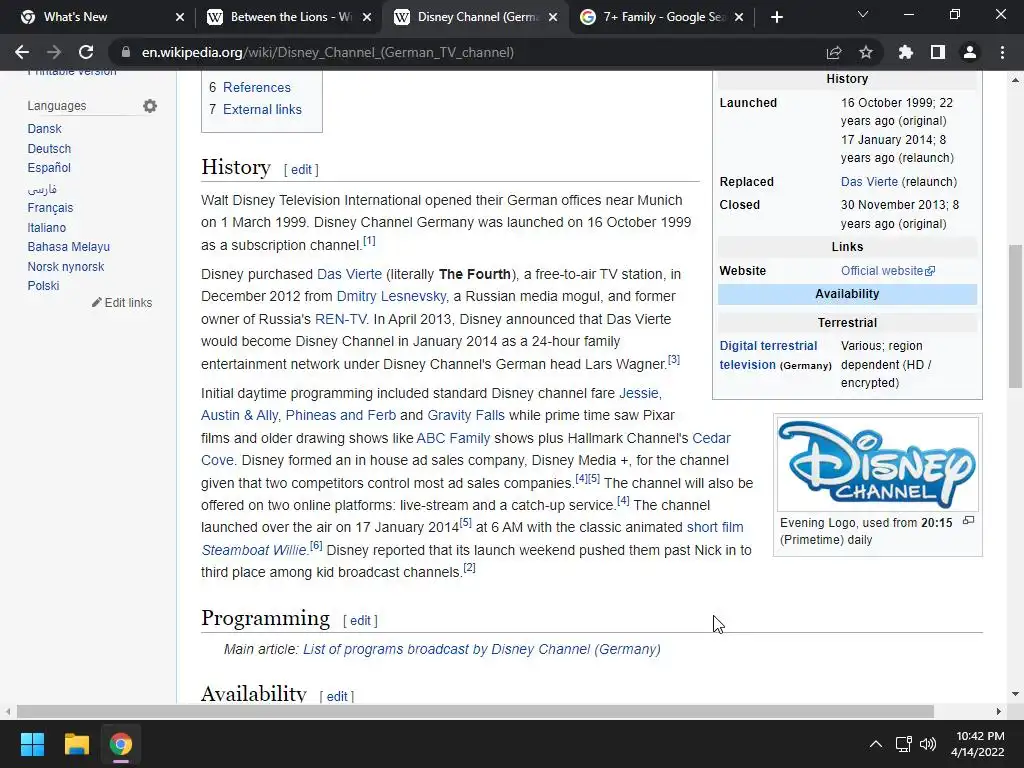1024x768 pixels.
Task: Open a new browser tab
Action: point(776,17)
